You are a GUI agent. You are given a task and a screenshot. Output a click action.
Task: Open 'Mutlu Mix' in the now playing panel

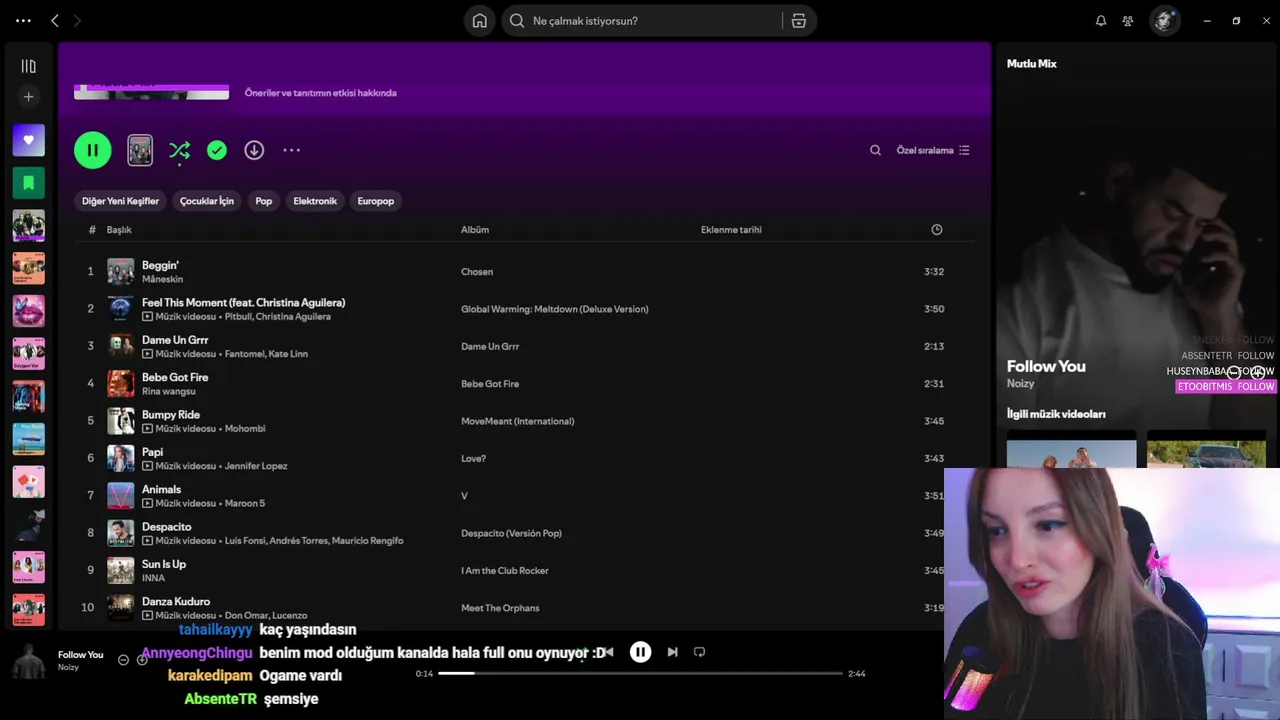tap(1031, 64)
